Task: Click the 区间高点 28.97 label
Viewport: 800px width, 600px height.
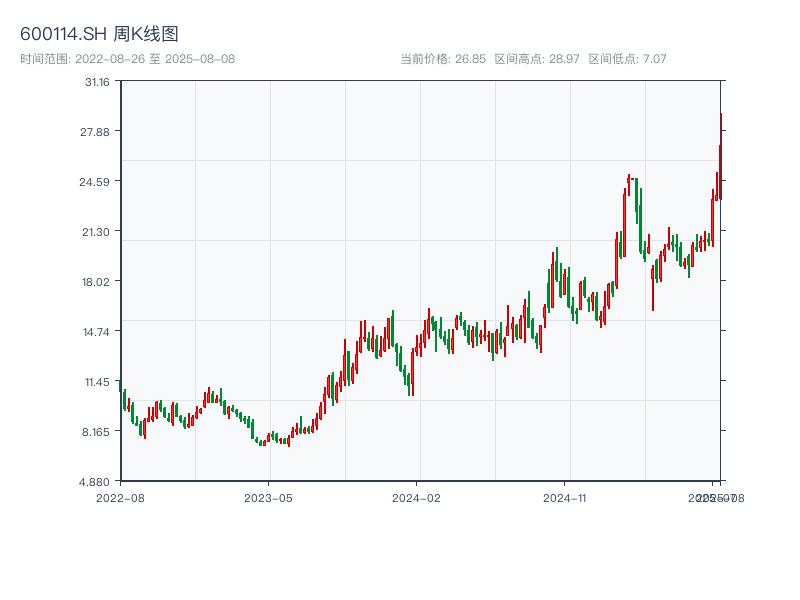Action: coord(537,59)
